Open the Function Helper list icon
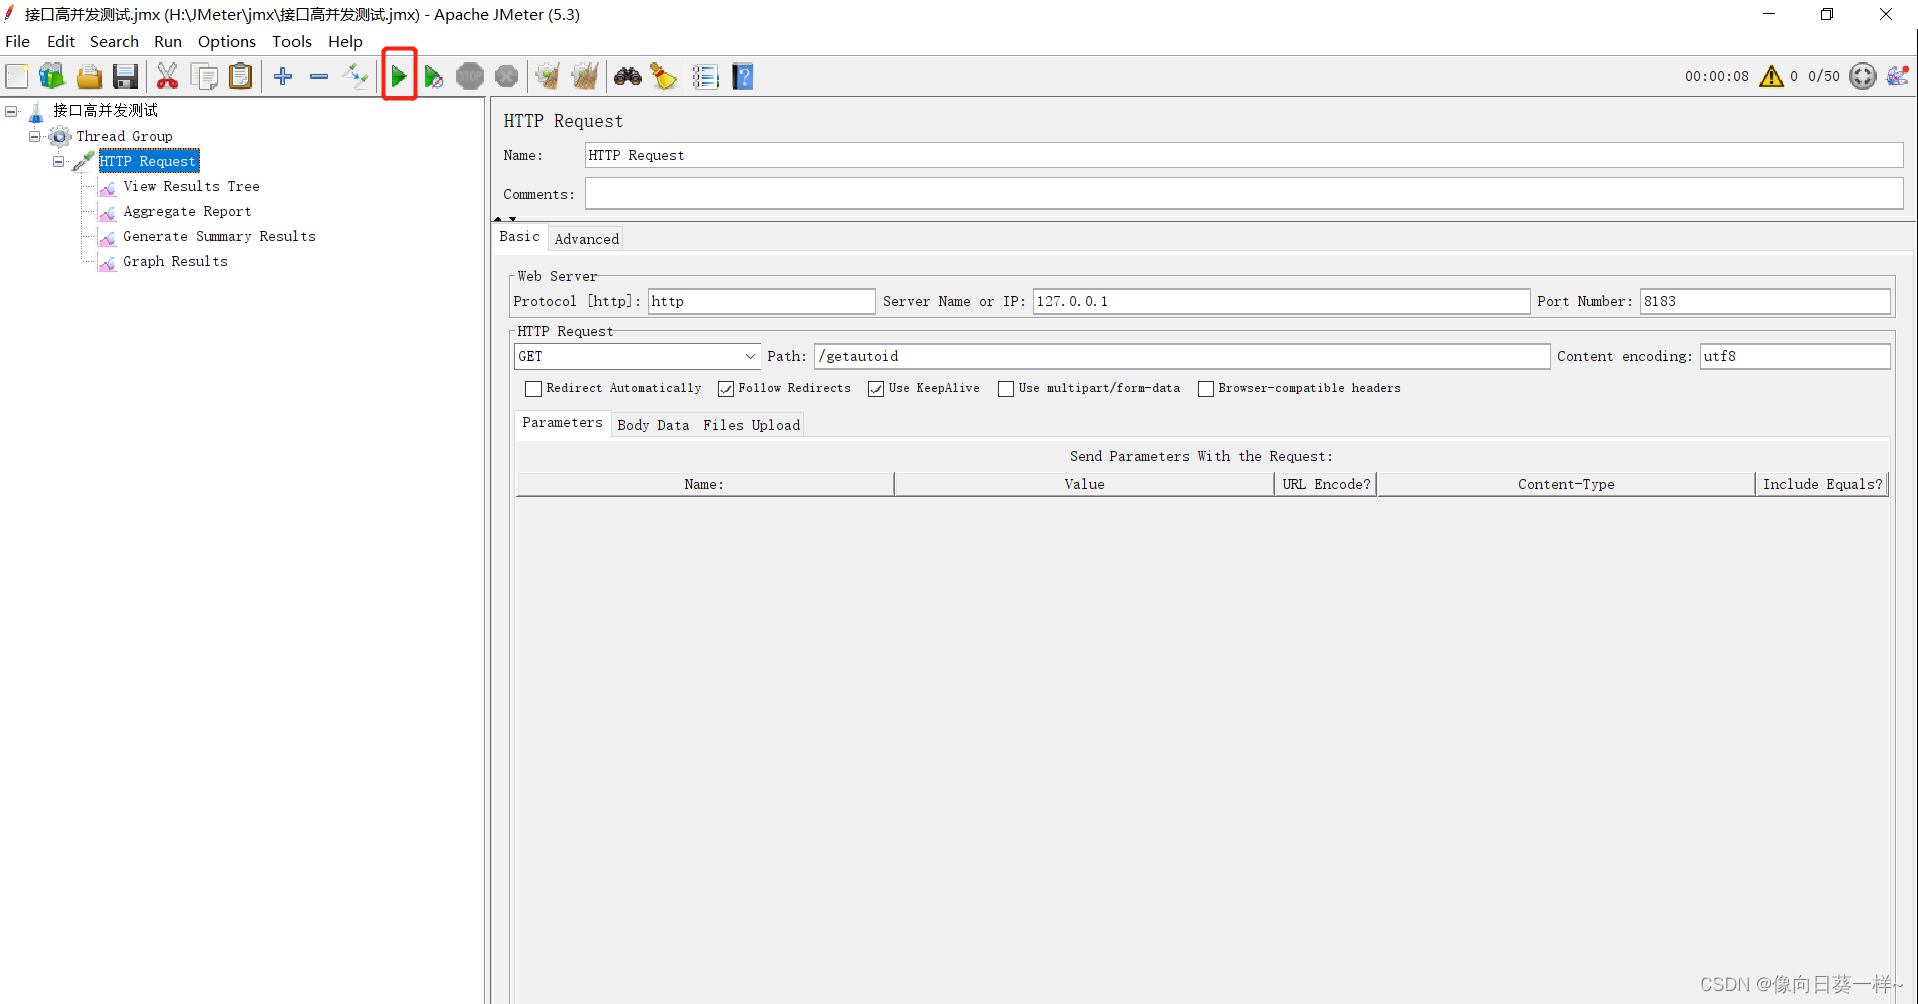This screenshot has height=1004, width=1918. [706, 76]
